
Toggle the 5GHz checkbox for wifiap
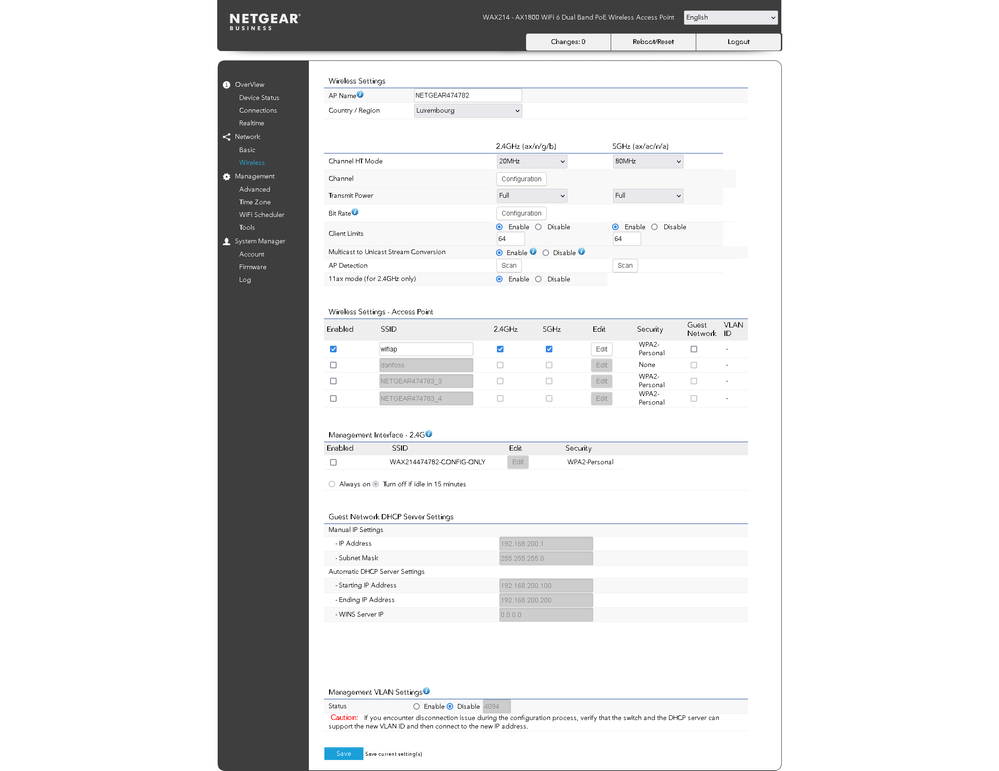click(549, 349)
